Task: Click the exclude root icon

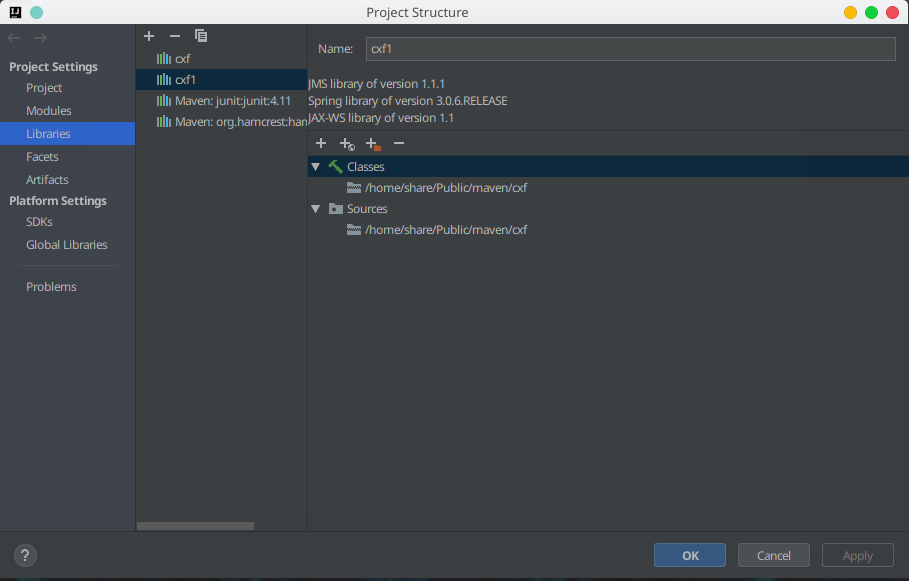Action: 373,144
